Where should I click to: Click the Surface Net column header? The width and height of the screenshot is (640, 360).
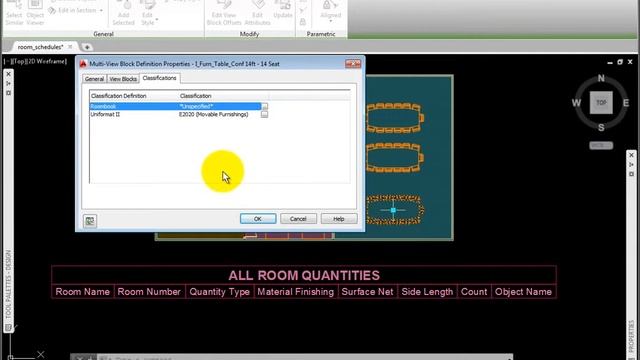(x=367, y=292)
